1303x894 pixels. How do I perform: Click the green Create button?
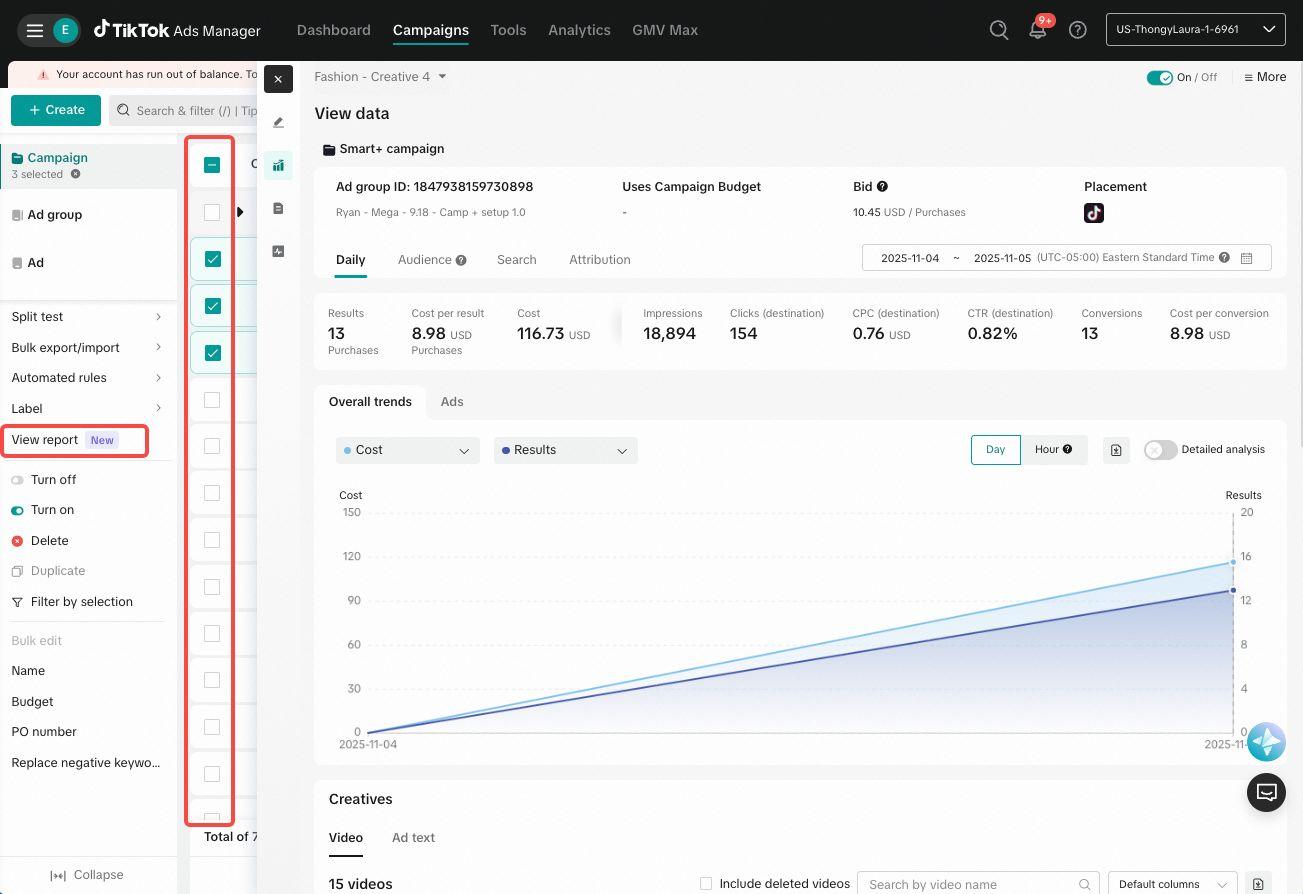56,110
